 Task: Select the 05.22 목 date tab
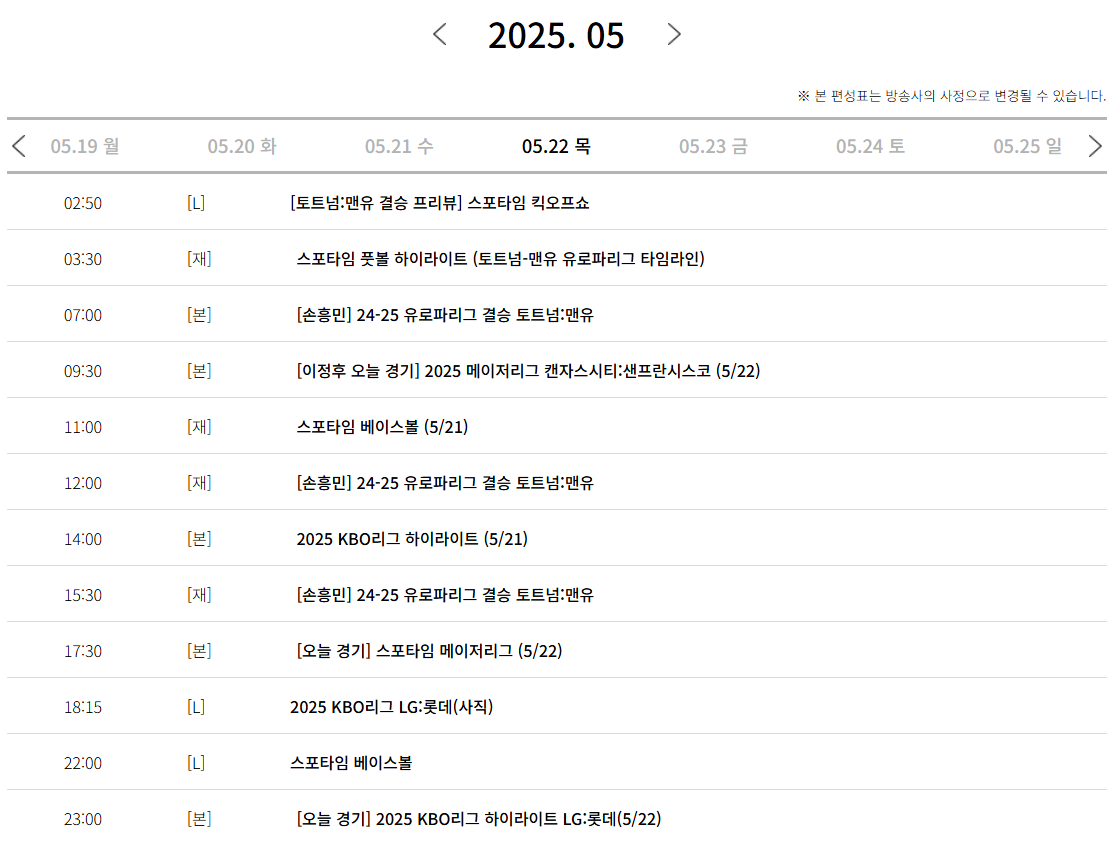tap(556, 146)
